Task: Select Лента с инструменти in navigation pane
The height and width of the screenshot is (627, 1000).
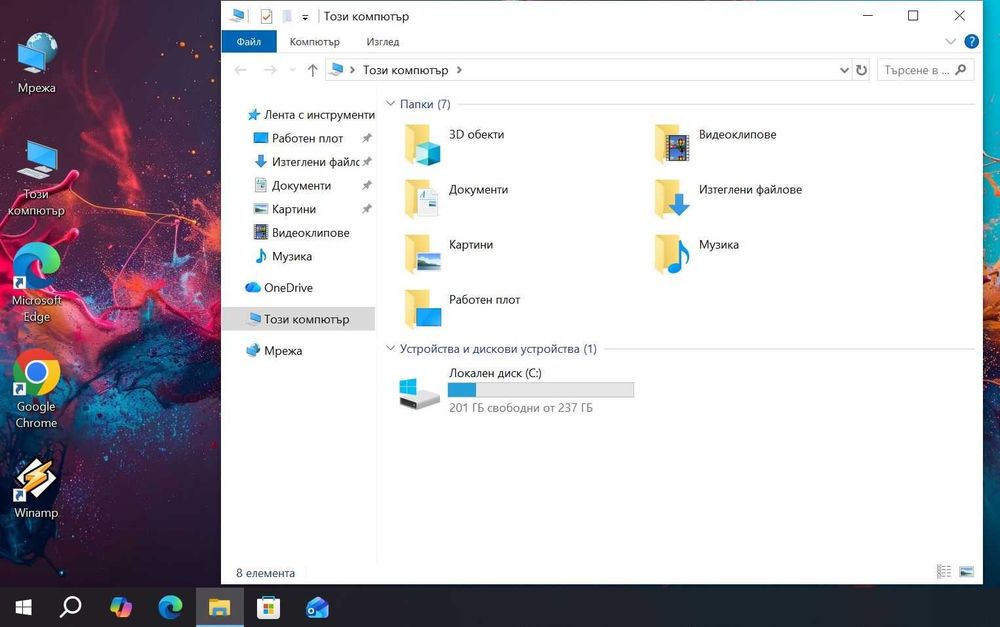Action: 311,115
